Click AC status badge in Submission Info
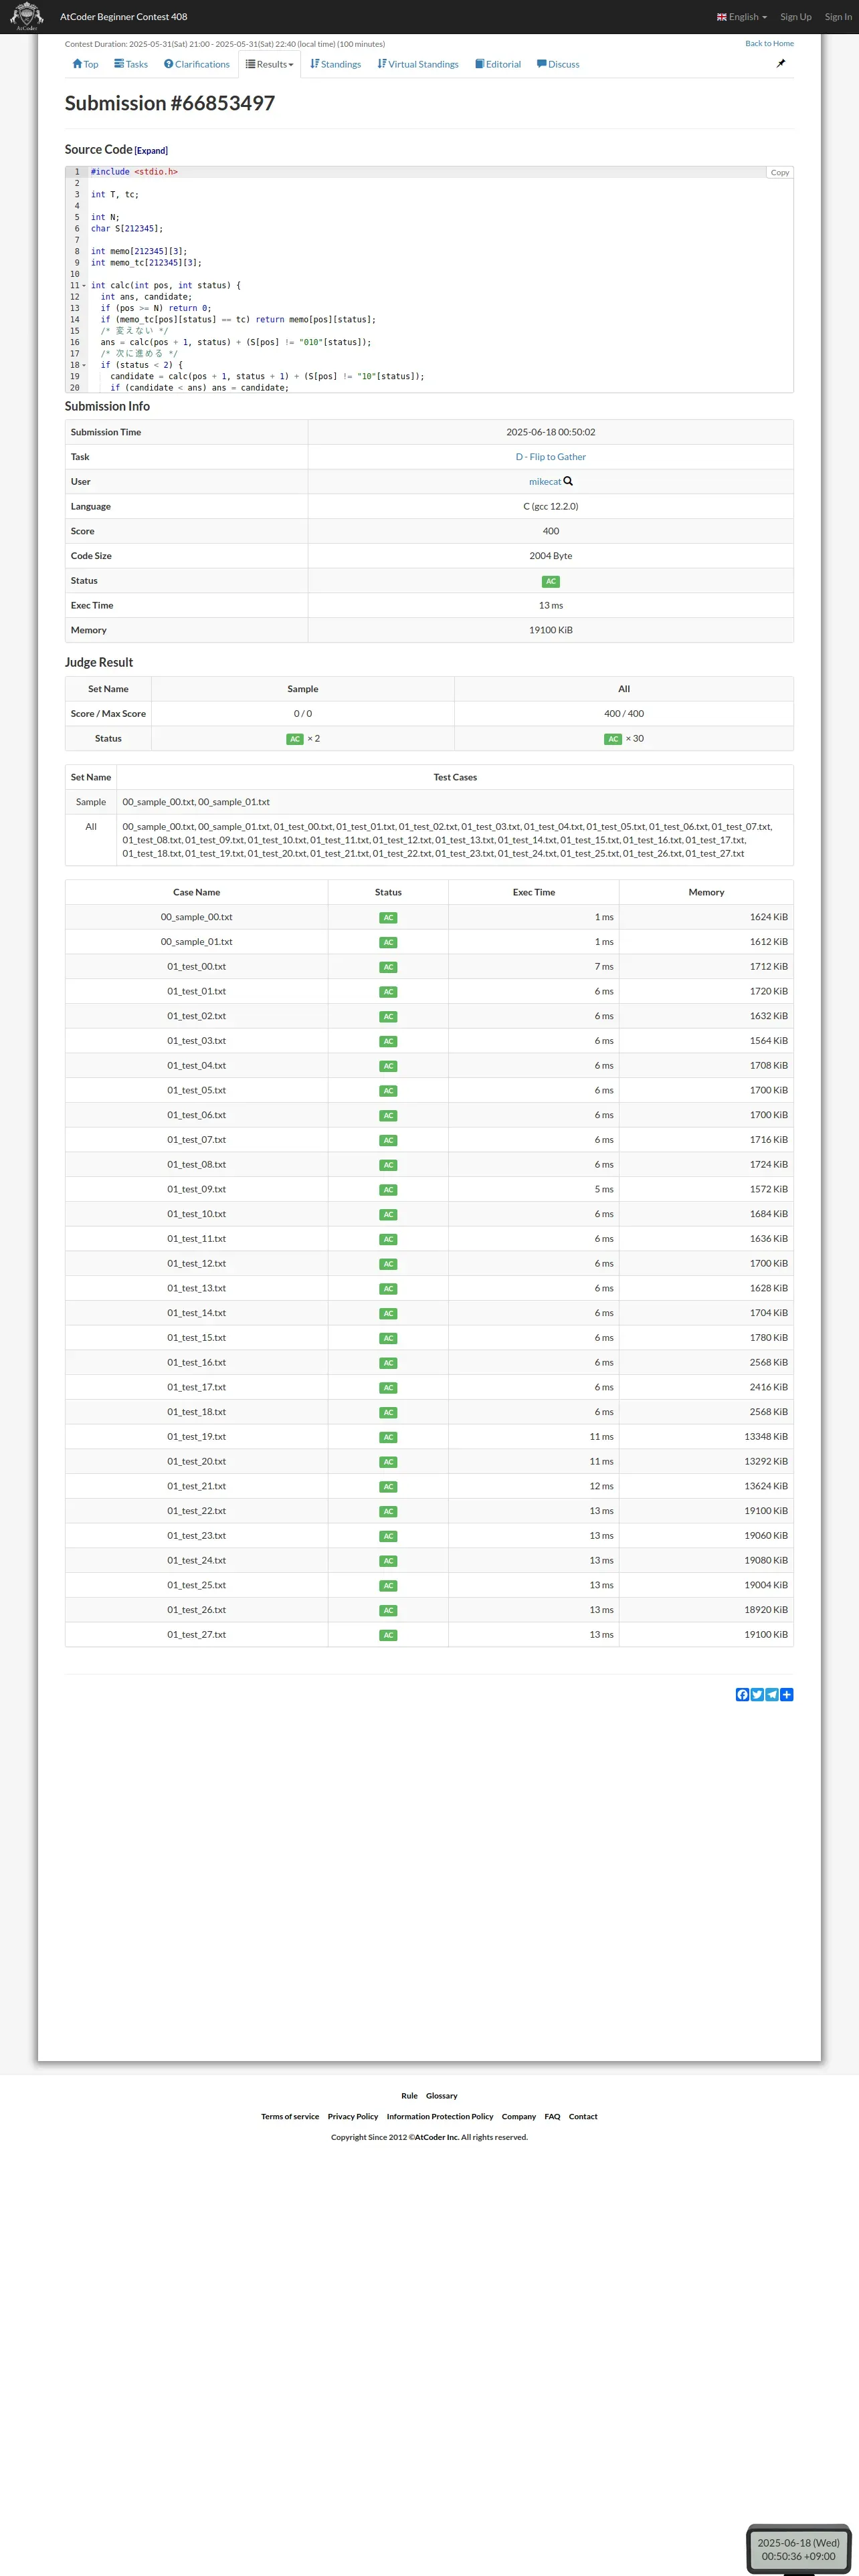 [x=551, y=581]
